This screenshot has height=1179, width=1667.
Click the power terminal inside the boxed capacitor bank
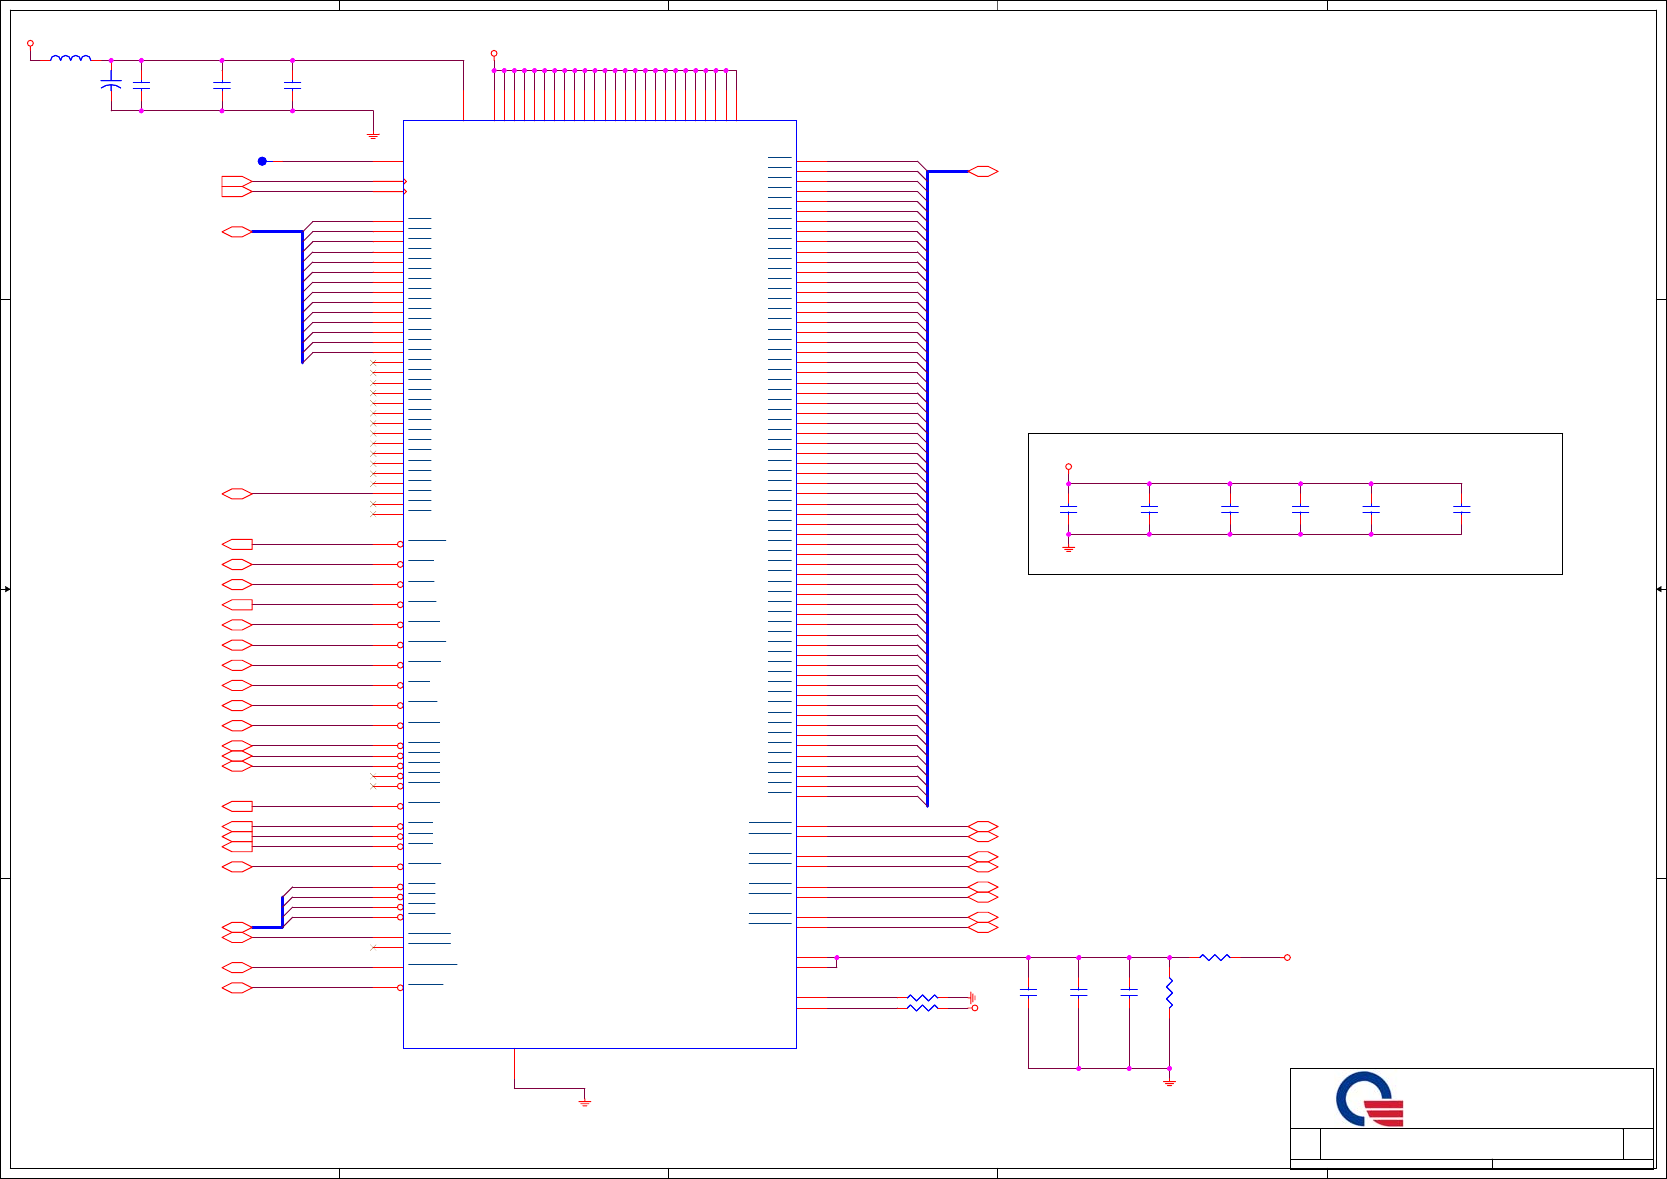click(x=1068, y=466)
